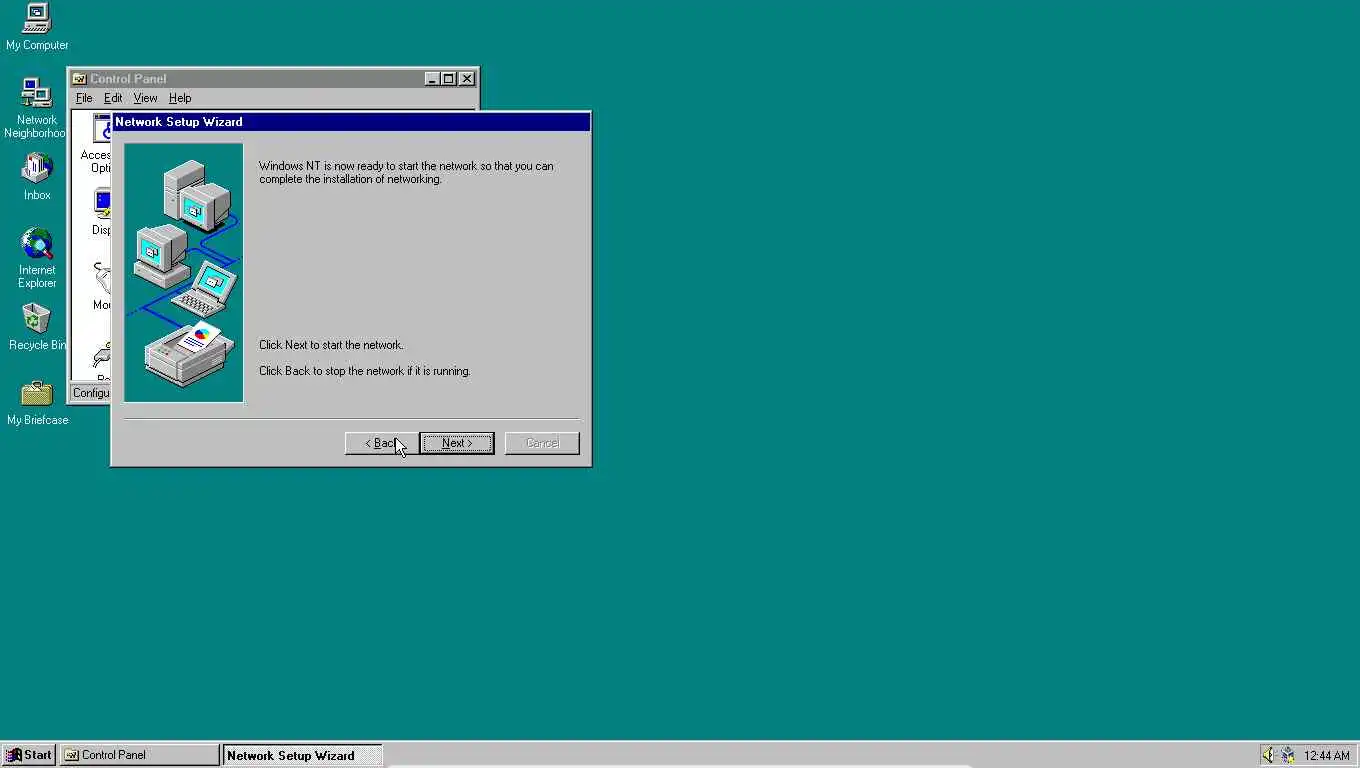Open Edit menu in Control Panel
This screenshot has width=1360, height=768.
tap(113, 98)
